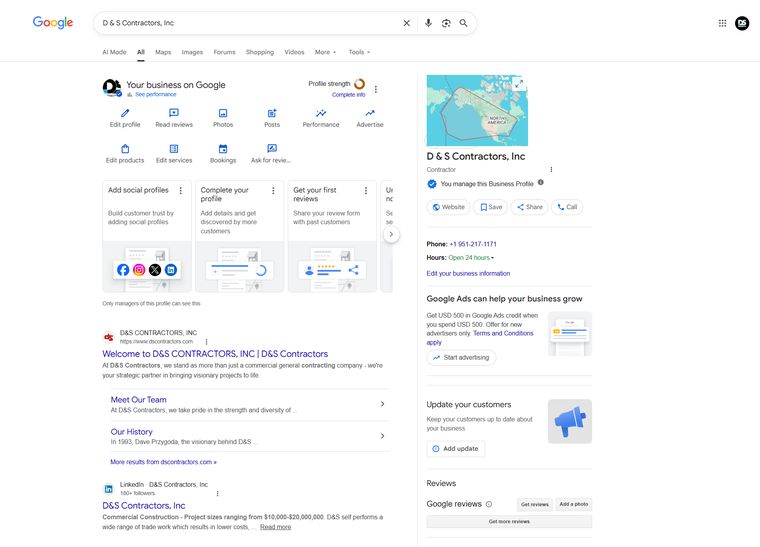Open LinkedIn D&S Contractors, Inc result
Screen dimensions: 760x547
coord(143,505)
